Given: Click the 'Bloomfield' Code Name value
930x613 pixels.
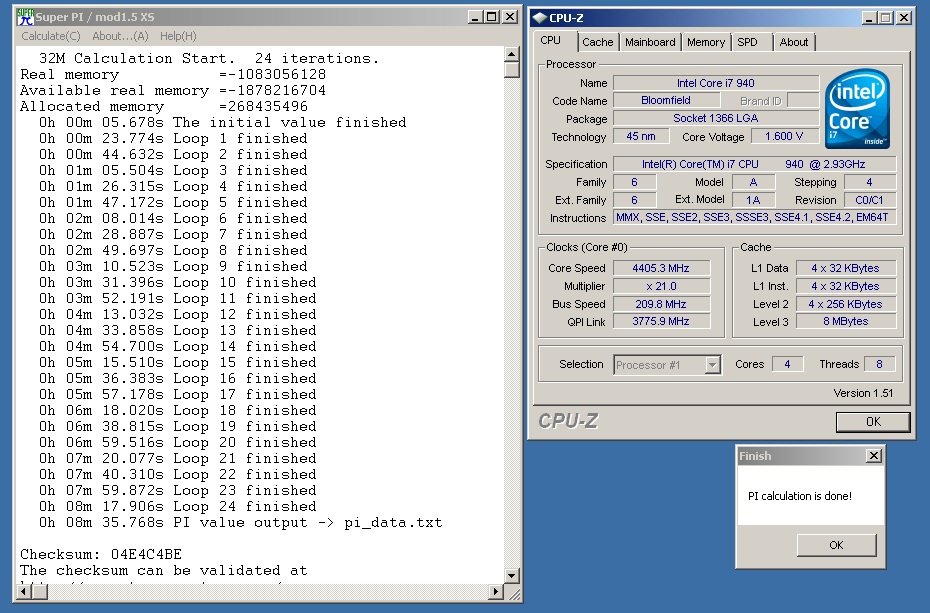Looking at the screenshot, I should tap(666, 100).
